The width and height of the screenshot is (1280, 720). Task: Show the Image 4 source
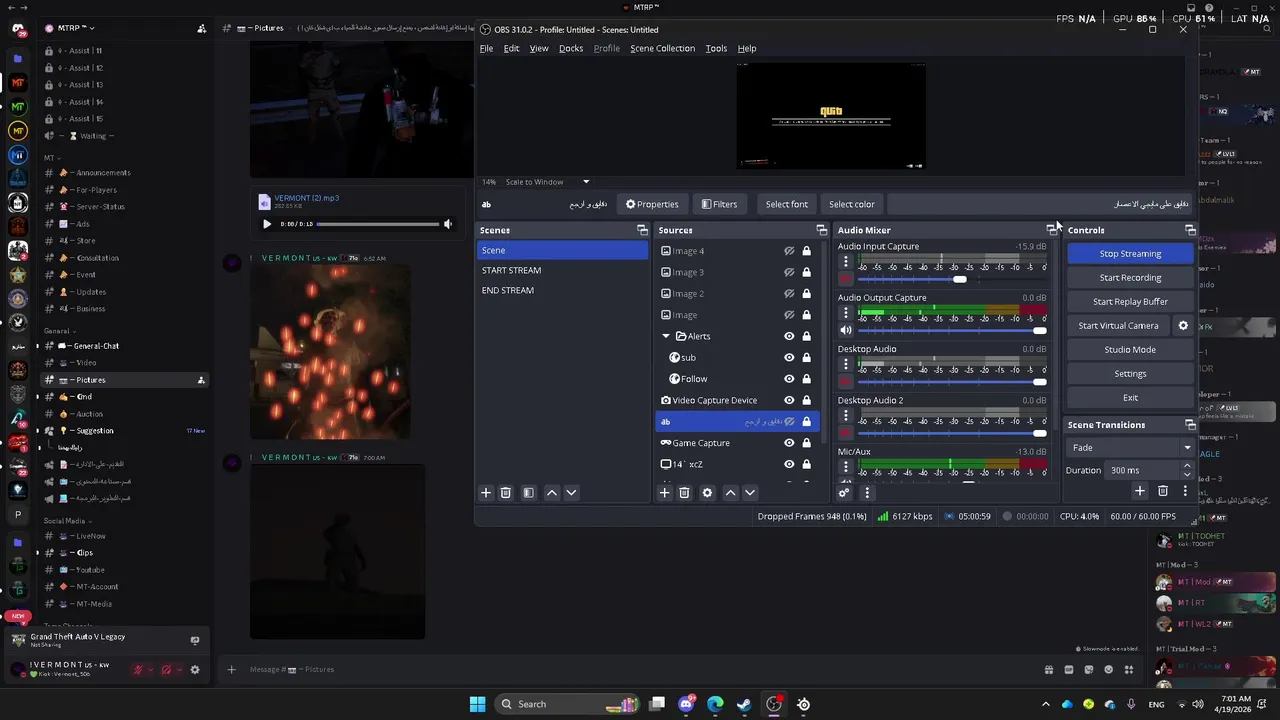click(x=789, y=251)
